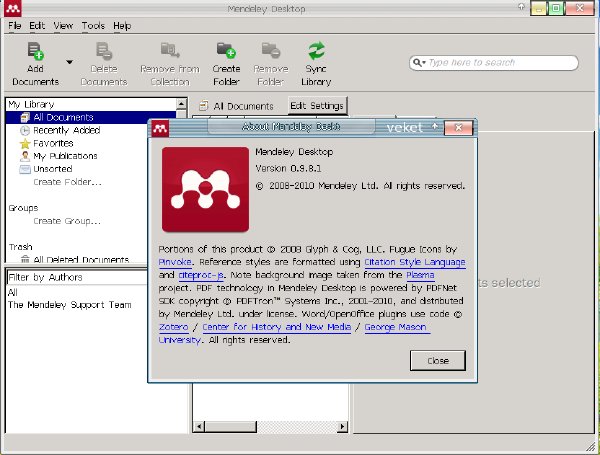This screenshot has height=455, width=600.
Task: Click the Create Folder toolbar icon
Action: point(226,51)
